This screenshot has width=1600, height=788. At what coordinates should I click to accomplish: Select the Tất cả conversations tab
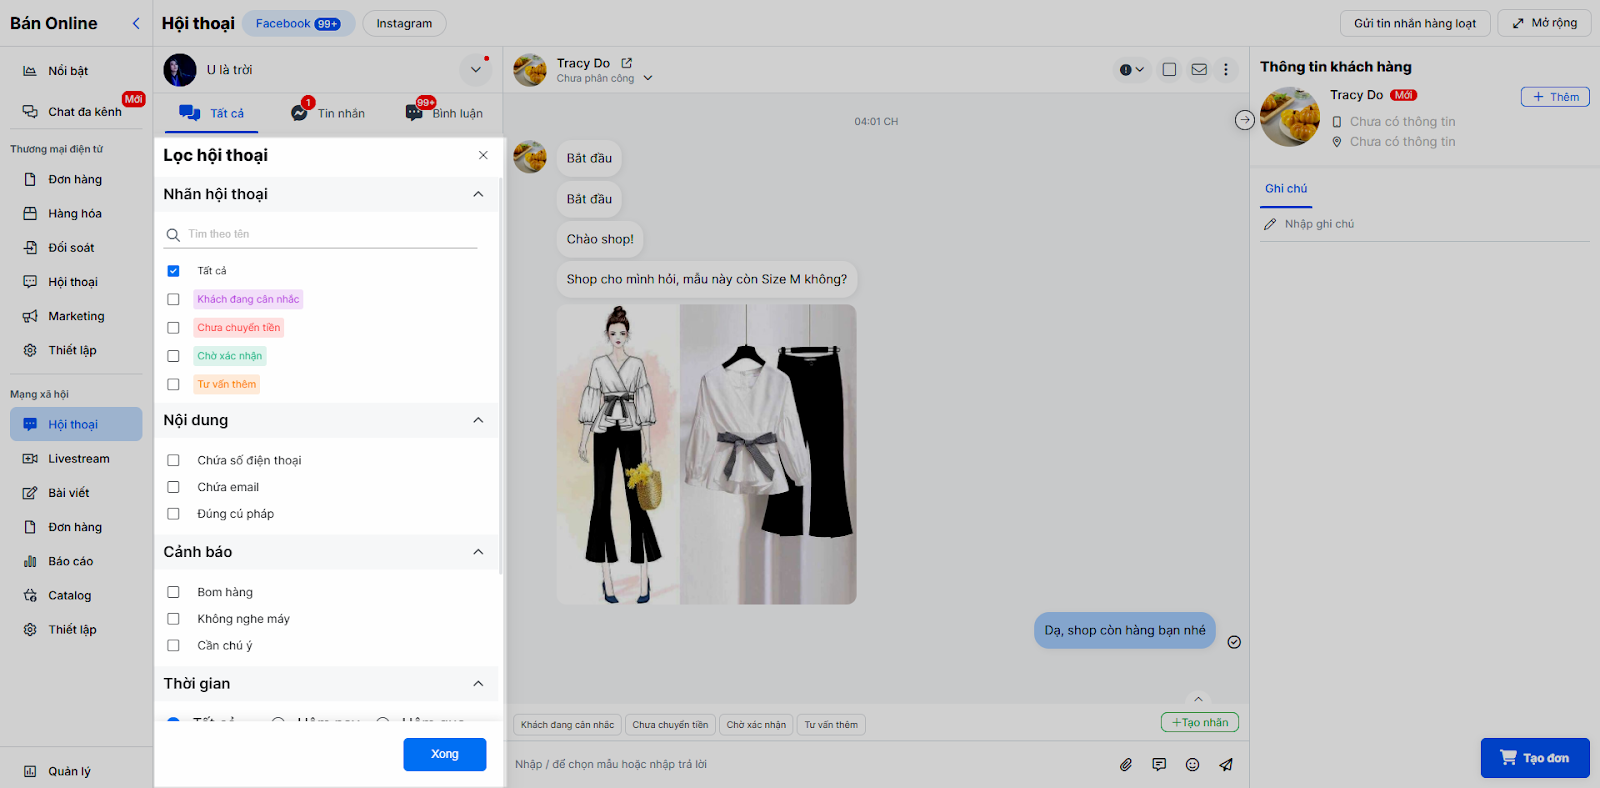tap(212, 113)
